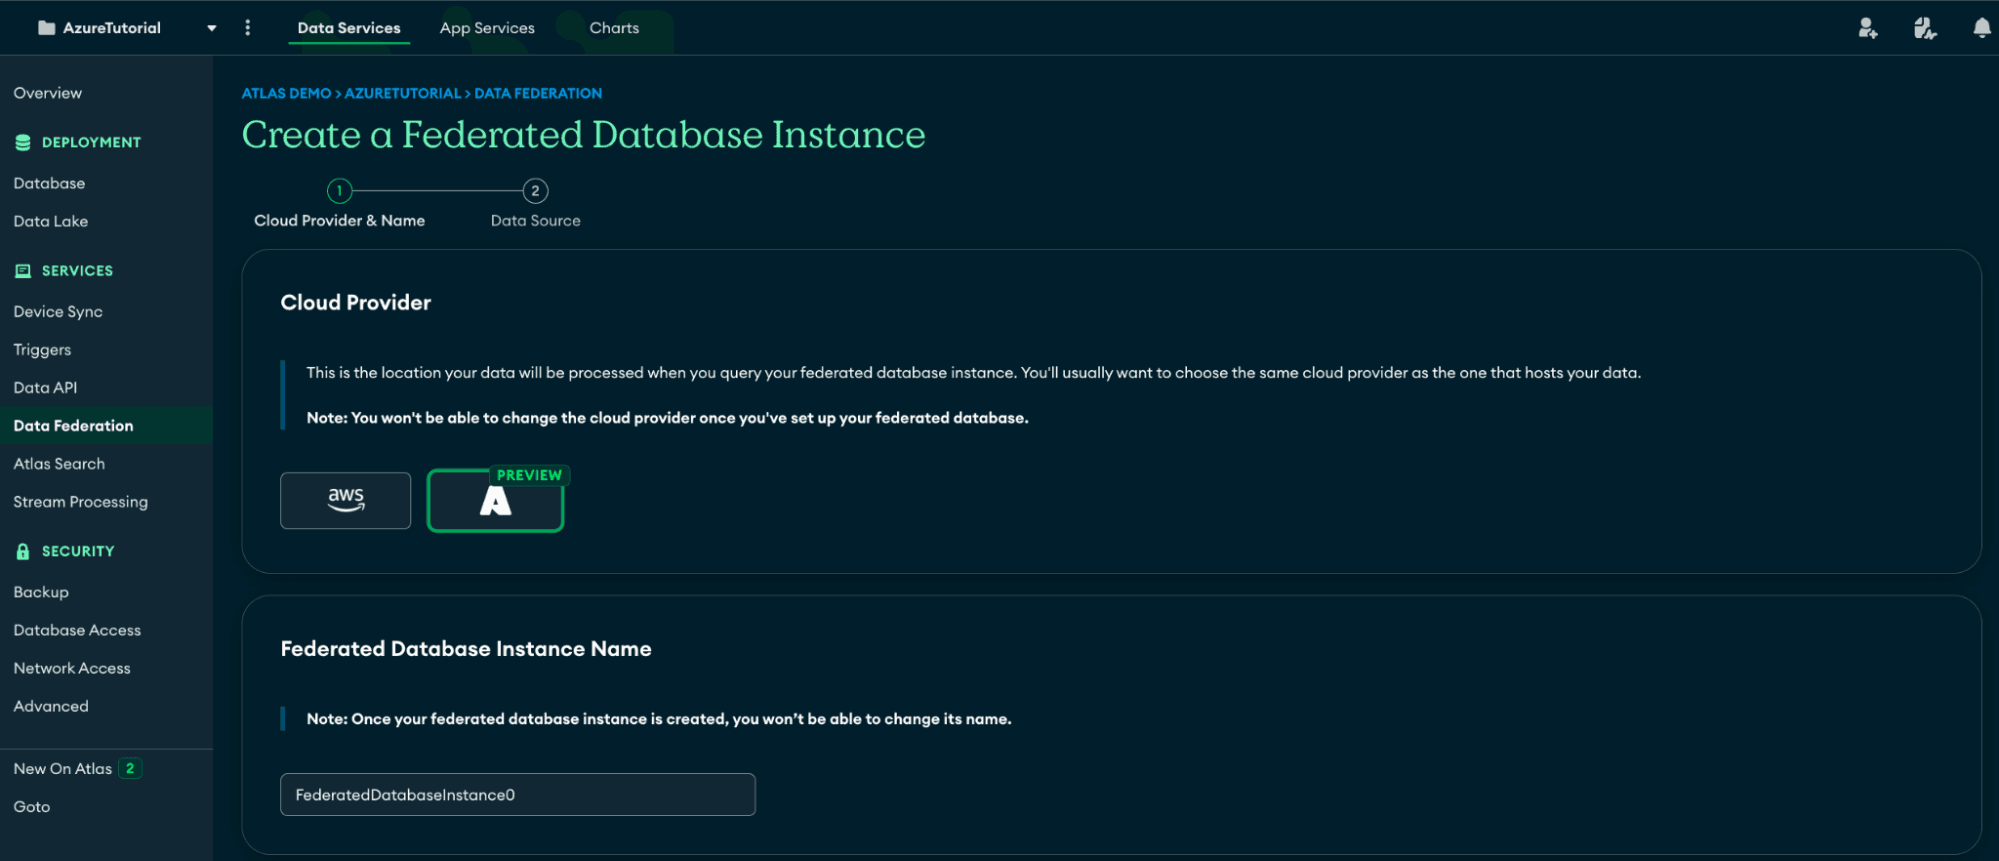Open the notifications bell icon
The width and height of the screenshot is (1999, 861).
pos(1981,28)
